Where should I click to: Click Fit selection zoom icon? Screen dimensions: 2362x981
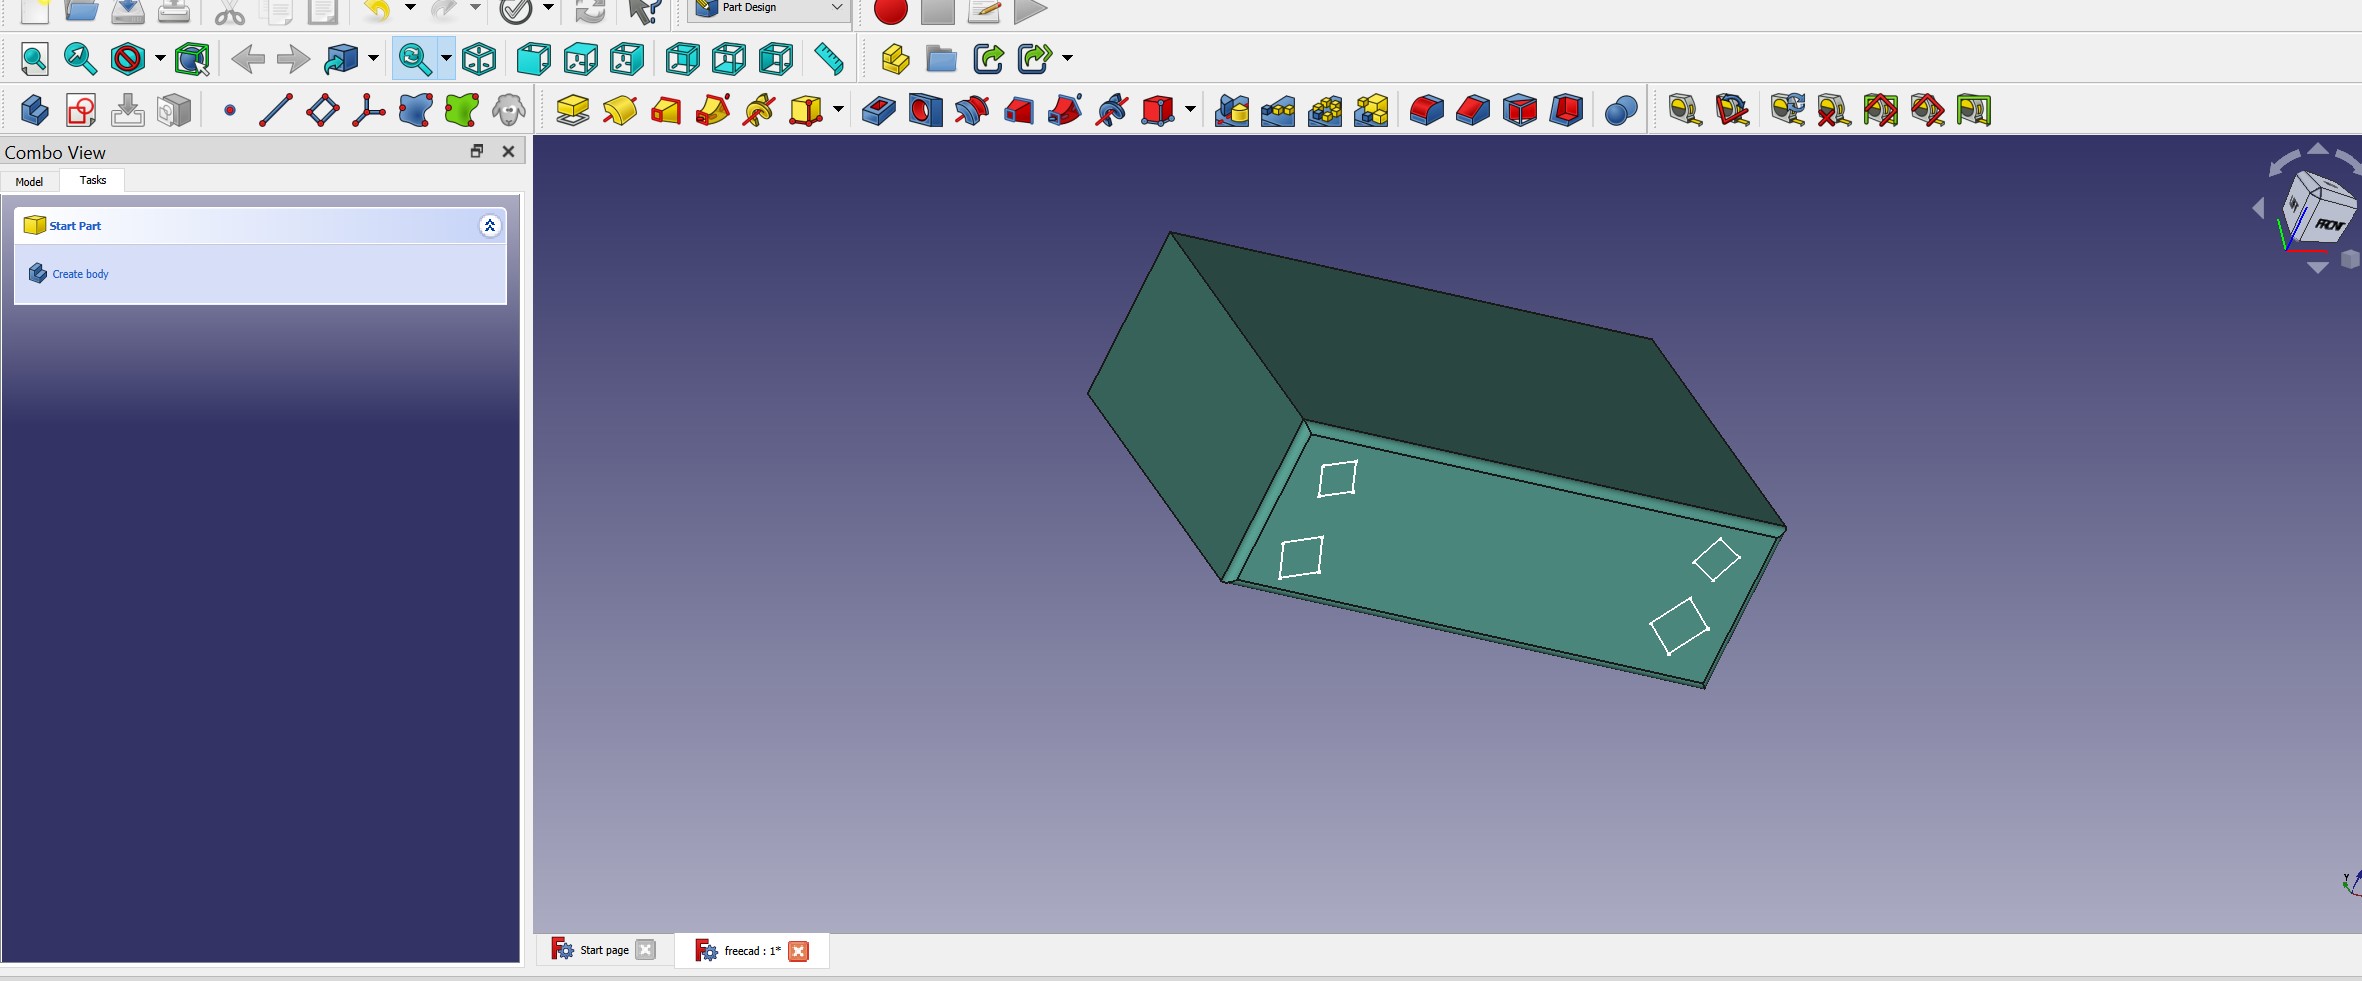click(x=81, y=59)
